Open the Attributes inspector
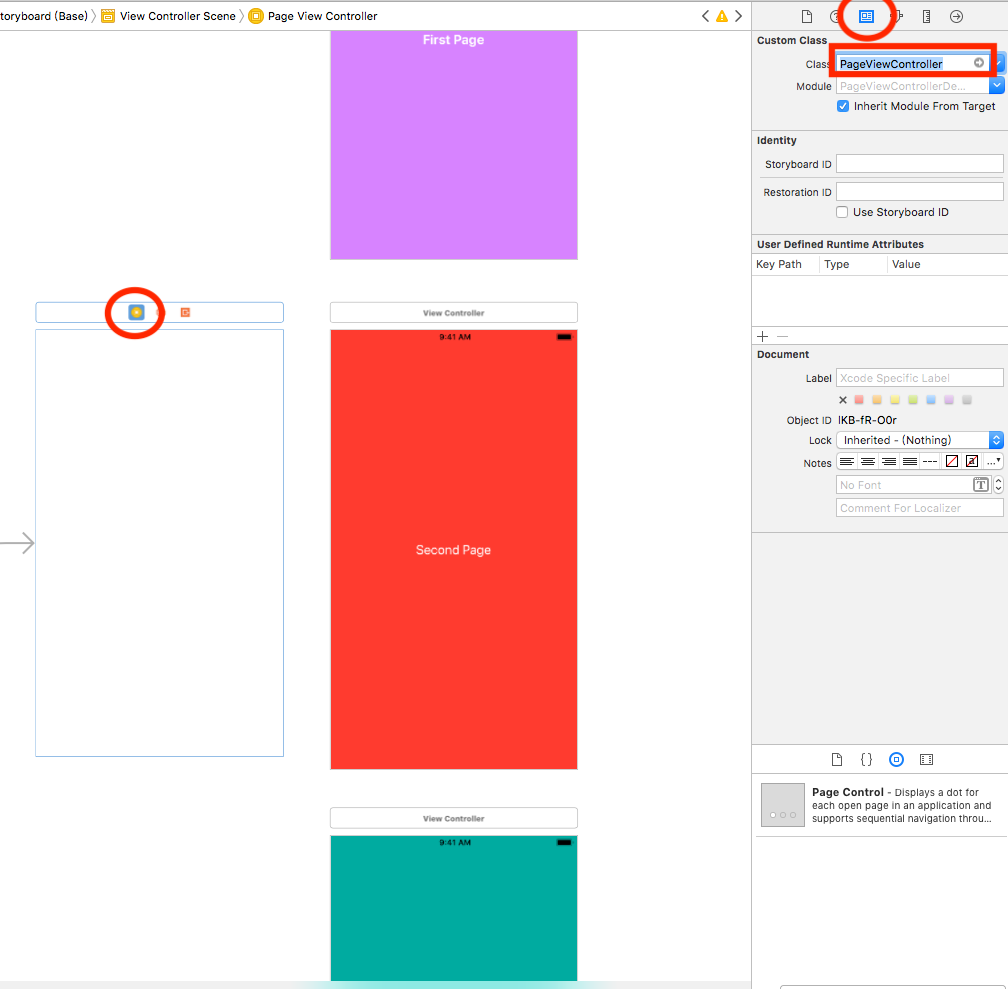 click(896, 16)
